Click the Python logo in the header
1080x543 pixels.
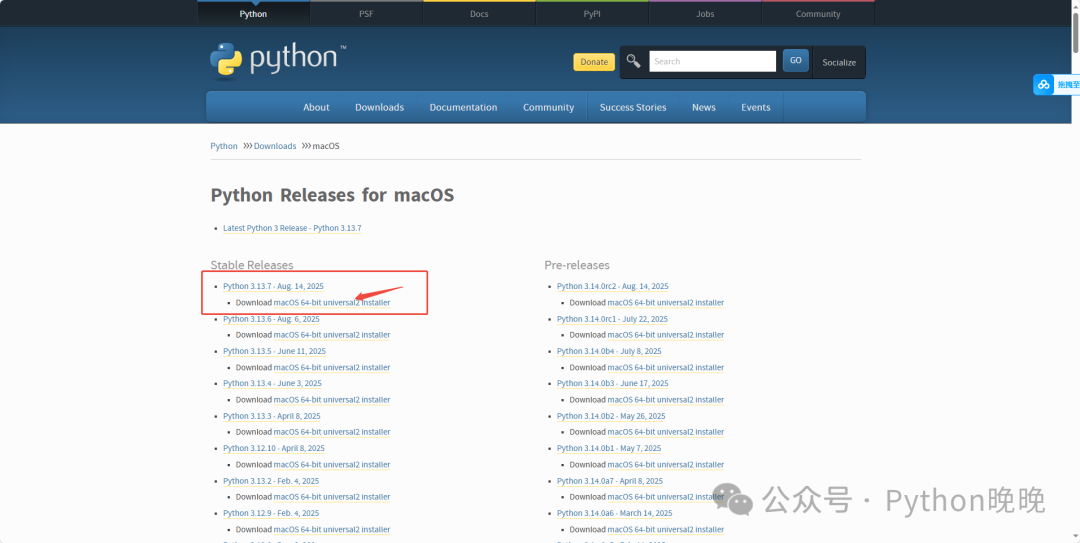[278, 60]
